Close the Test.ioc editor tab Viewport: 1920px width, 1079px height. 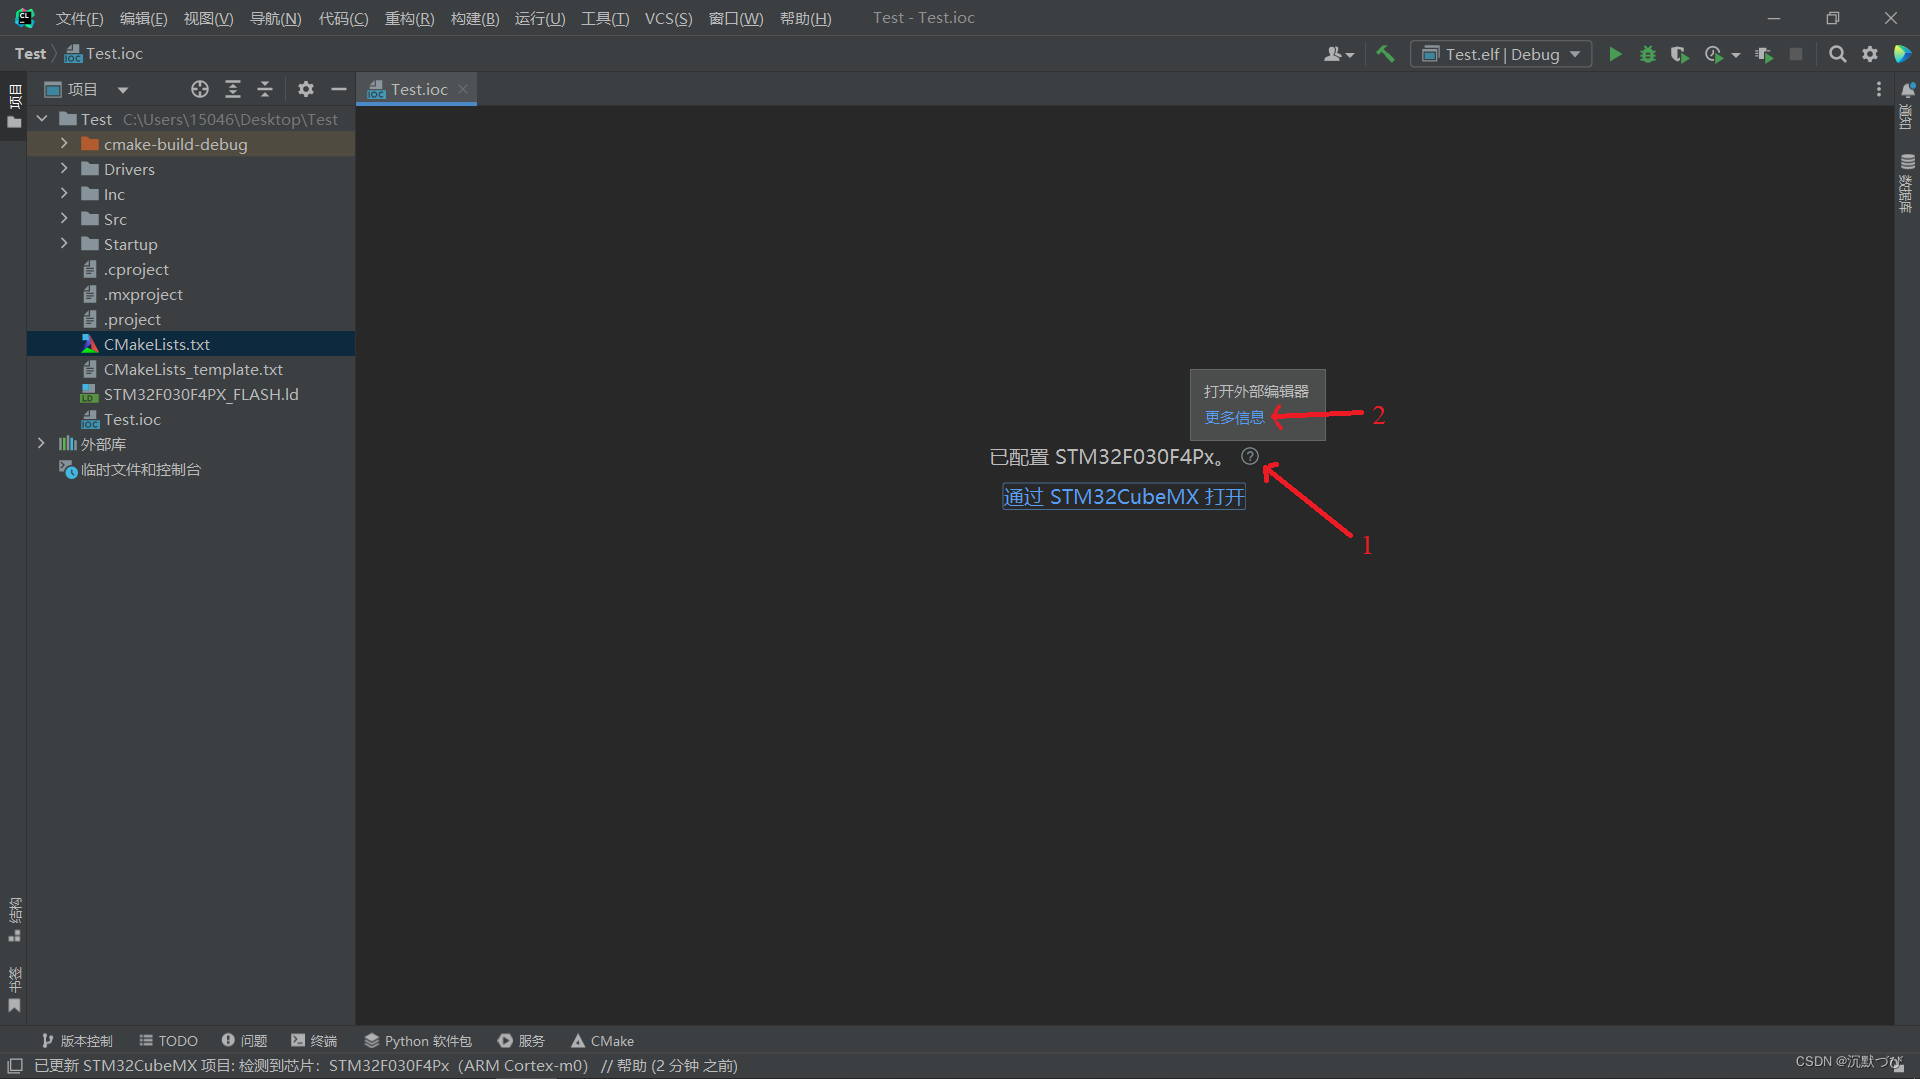pyautogui.click(x=463, y=89)
